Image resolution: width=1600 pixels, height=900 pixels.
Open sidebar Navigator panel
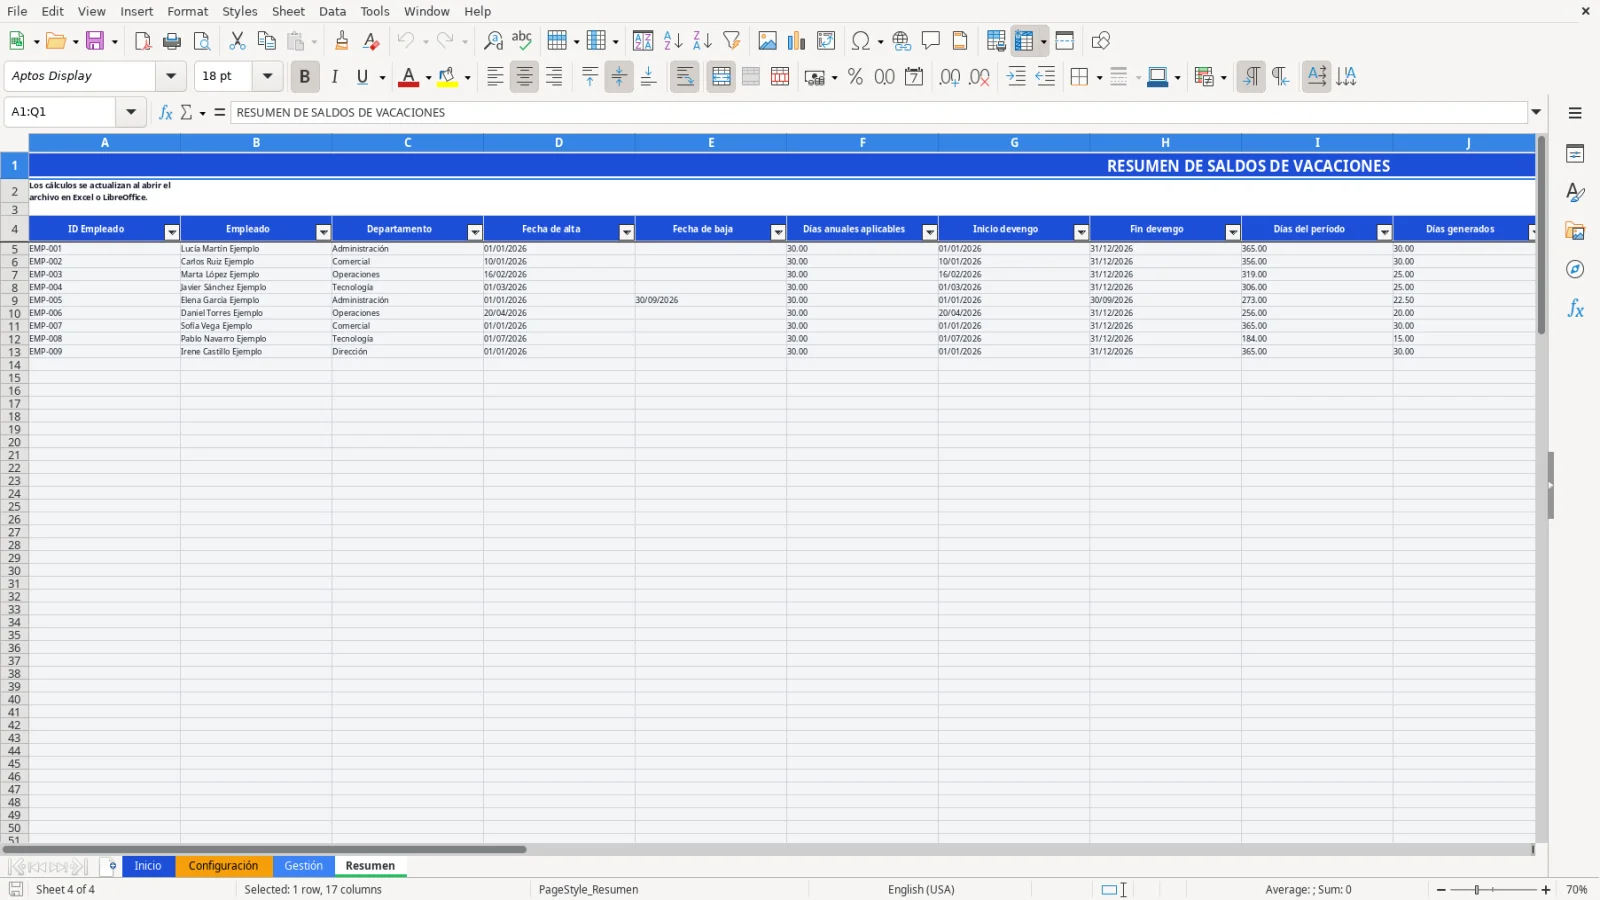click(x=1576, y=270)
